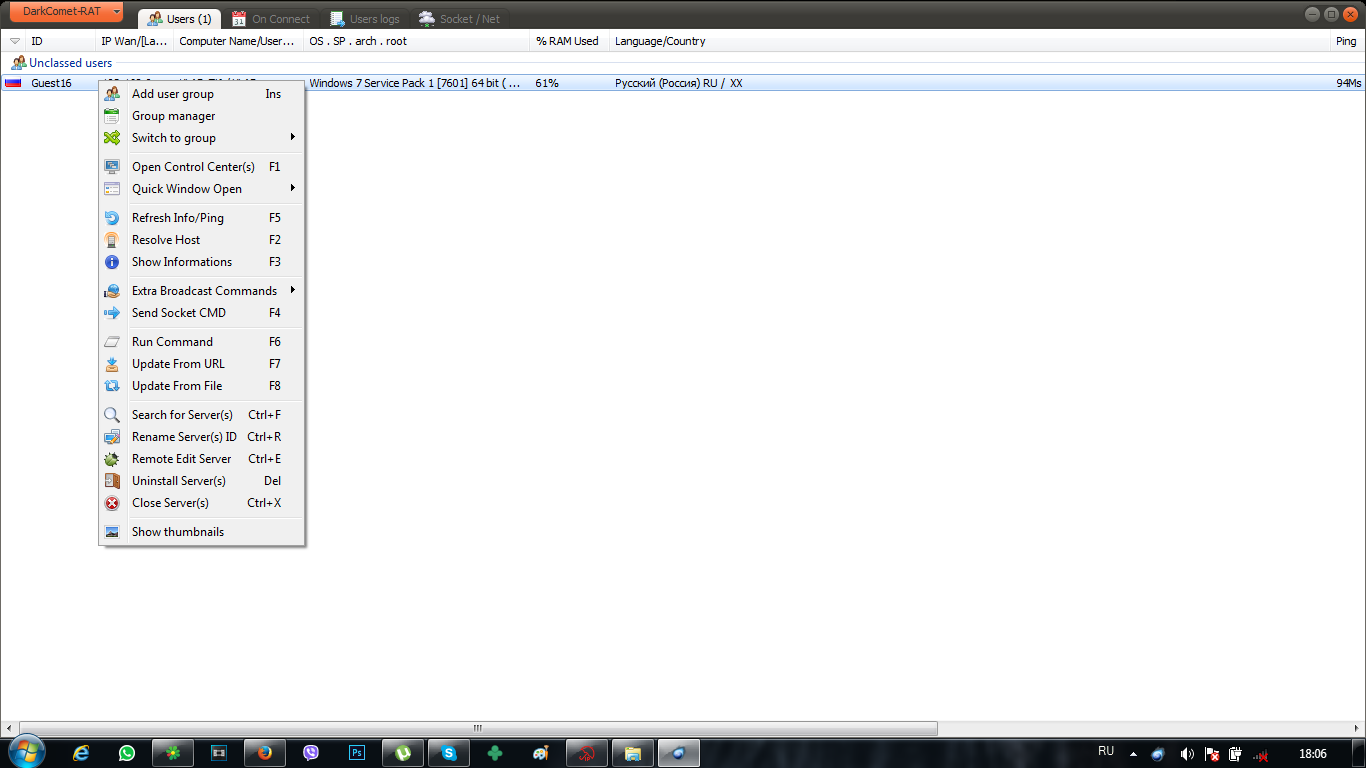Select the Guest16 user row
The image size is (1366, 768).
[683, 83]
